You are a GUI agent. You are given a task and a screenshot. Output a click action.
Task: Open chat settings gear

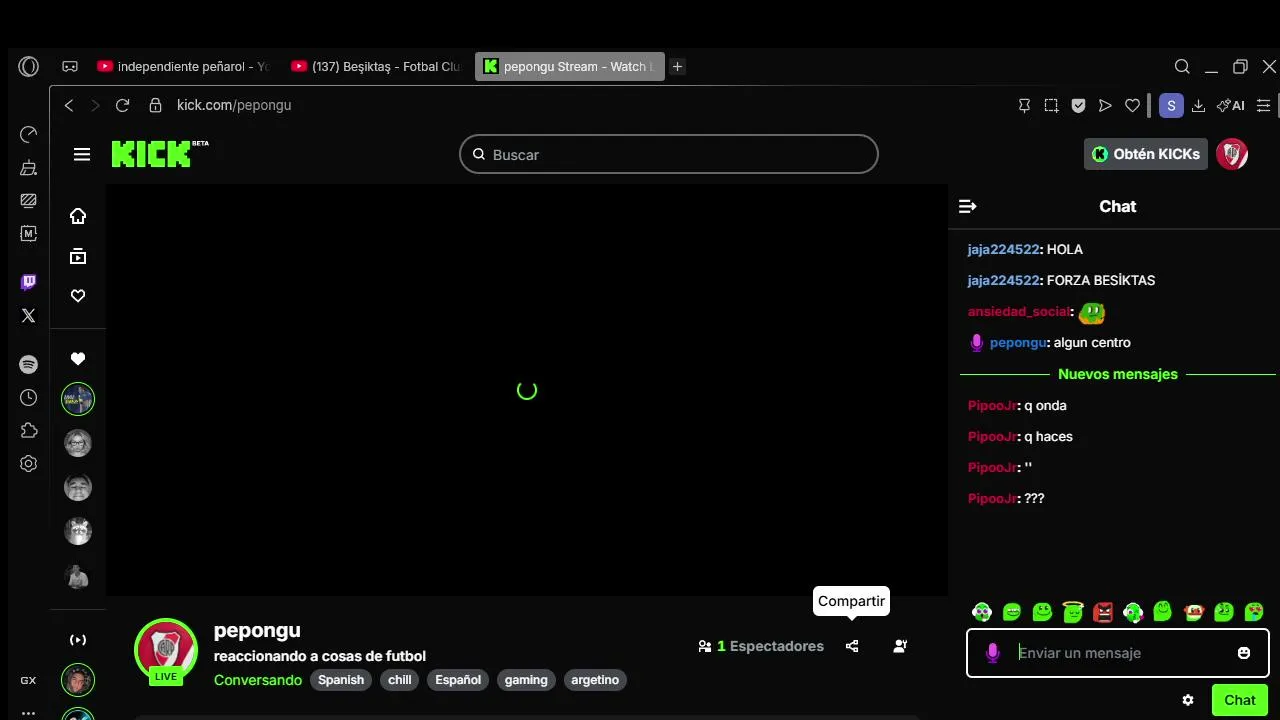(x=1188, y=700)
